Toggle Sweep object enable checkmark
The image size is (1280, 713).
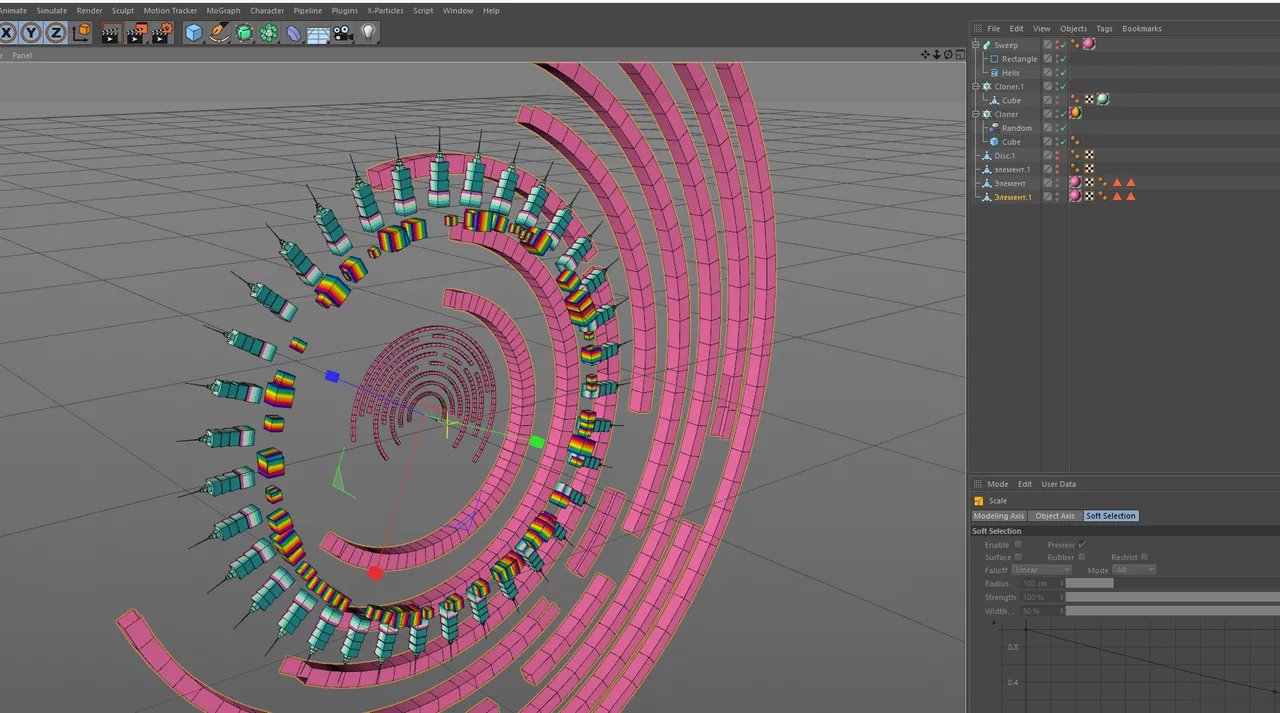pyautogui.click(x=1063, y=45)
